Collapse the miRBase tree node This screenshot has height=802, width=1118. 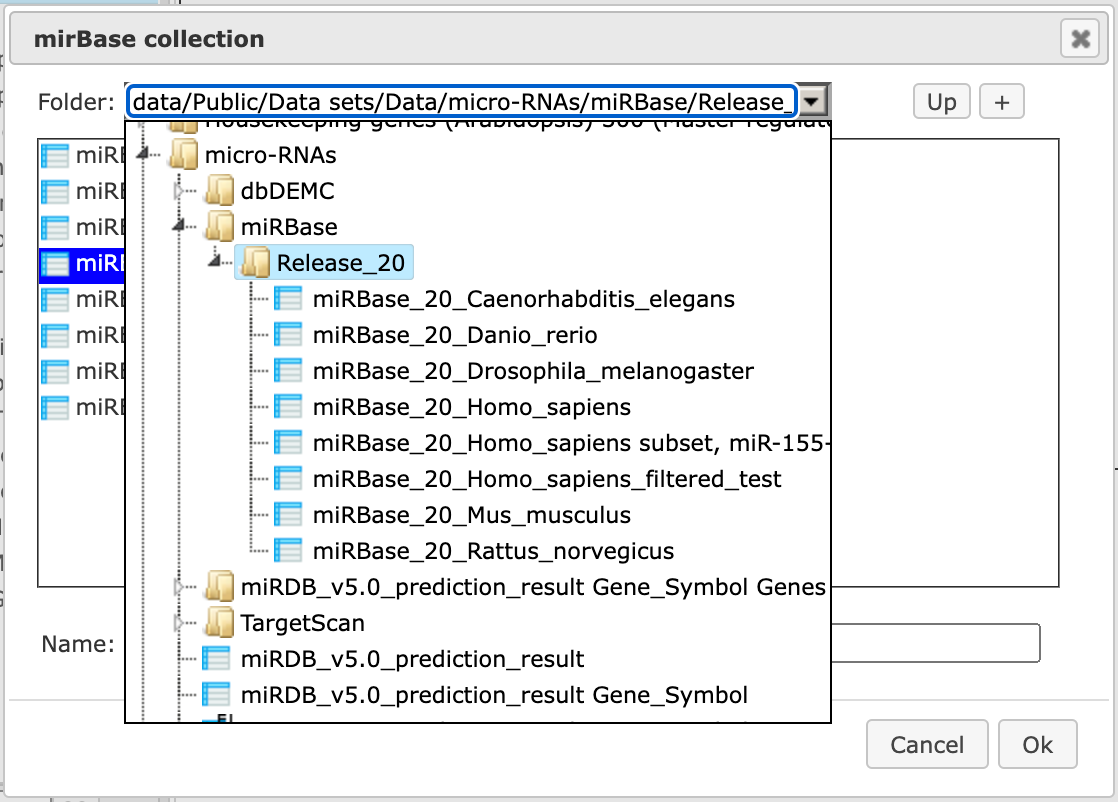(180, 225)
